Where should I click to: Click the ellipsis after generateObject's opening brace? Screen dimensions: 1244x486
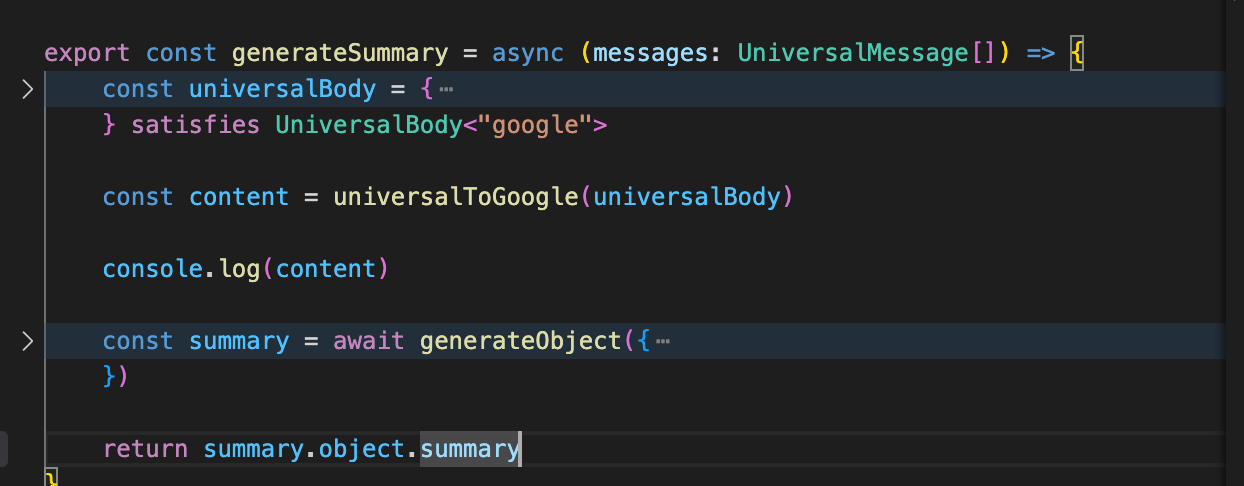click(x=662, y=342)
